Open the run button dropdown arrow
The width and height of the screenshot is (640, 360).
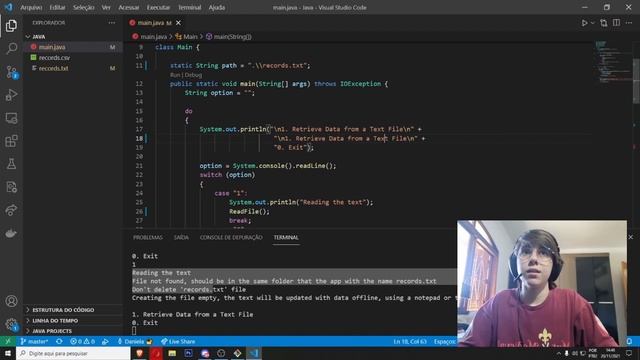coord(593,23)
